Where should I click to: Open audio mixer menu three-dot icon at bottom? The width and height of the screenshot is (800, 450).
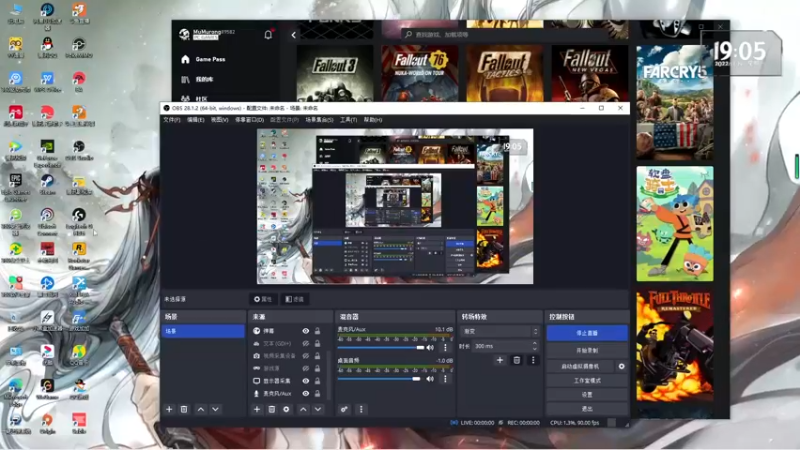coord(361,409)
